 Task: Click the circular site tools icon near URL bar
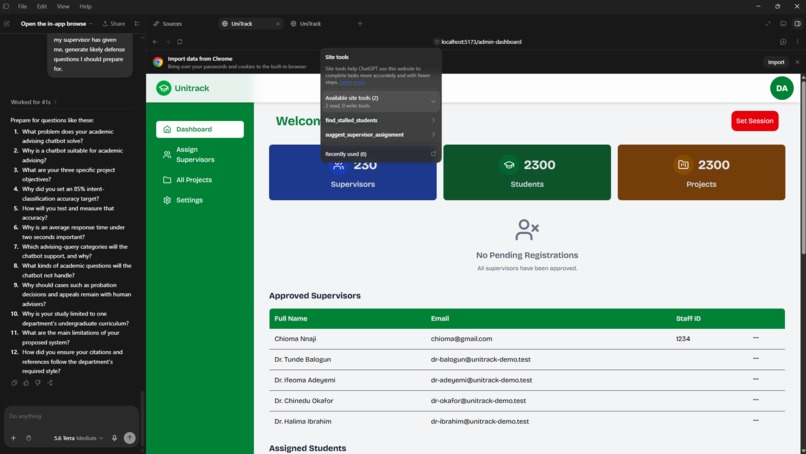pos(783,42)
